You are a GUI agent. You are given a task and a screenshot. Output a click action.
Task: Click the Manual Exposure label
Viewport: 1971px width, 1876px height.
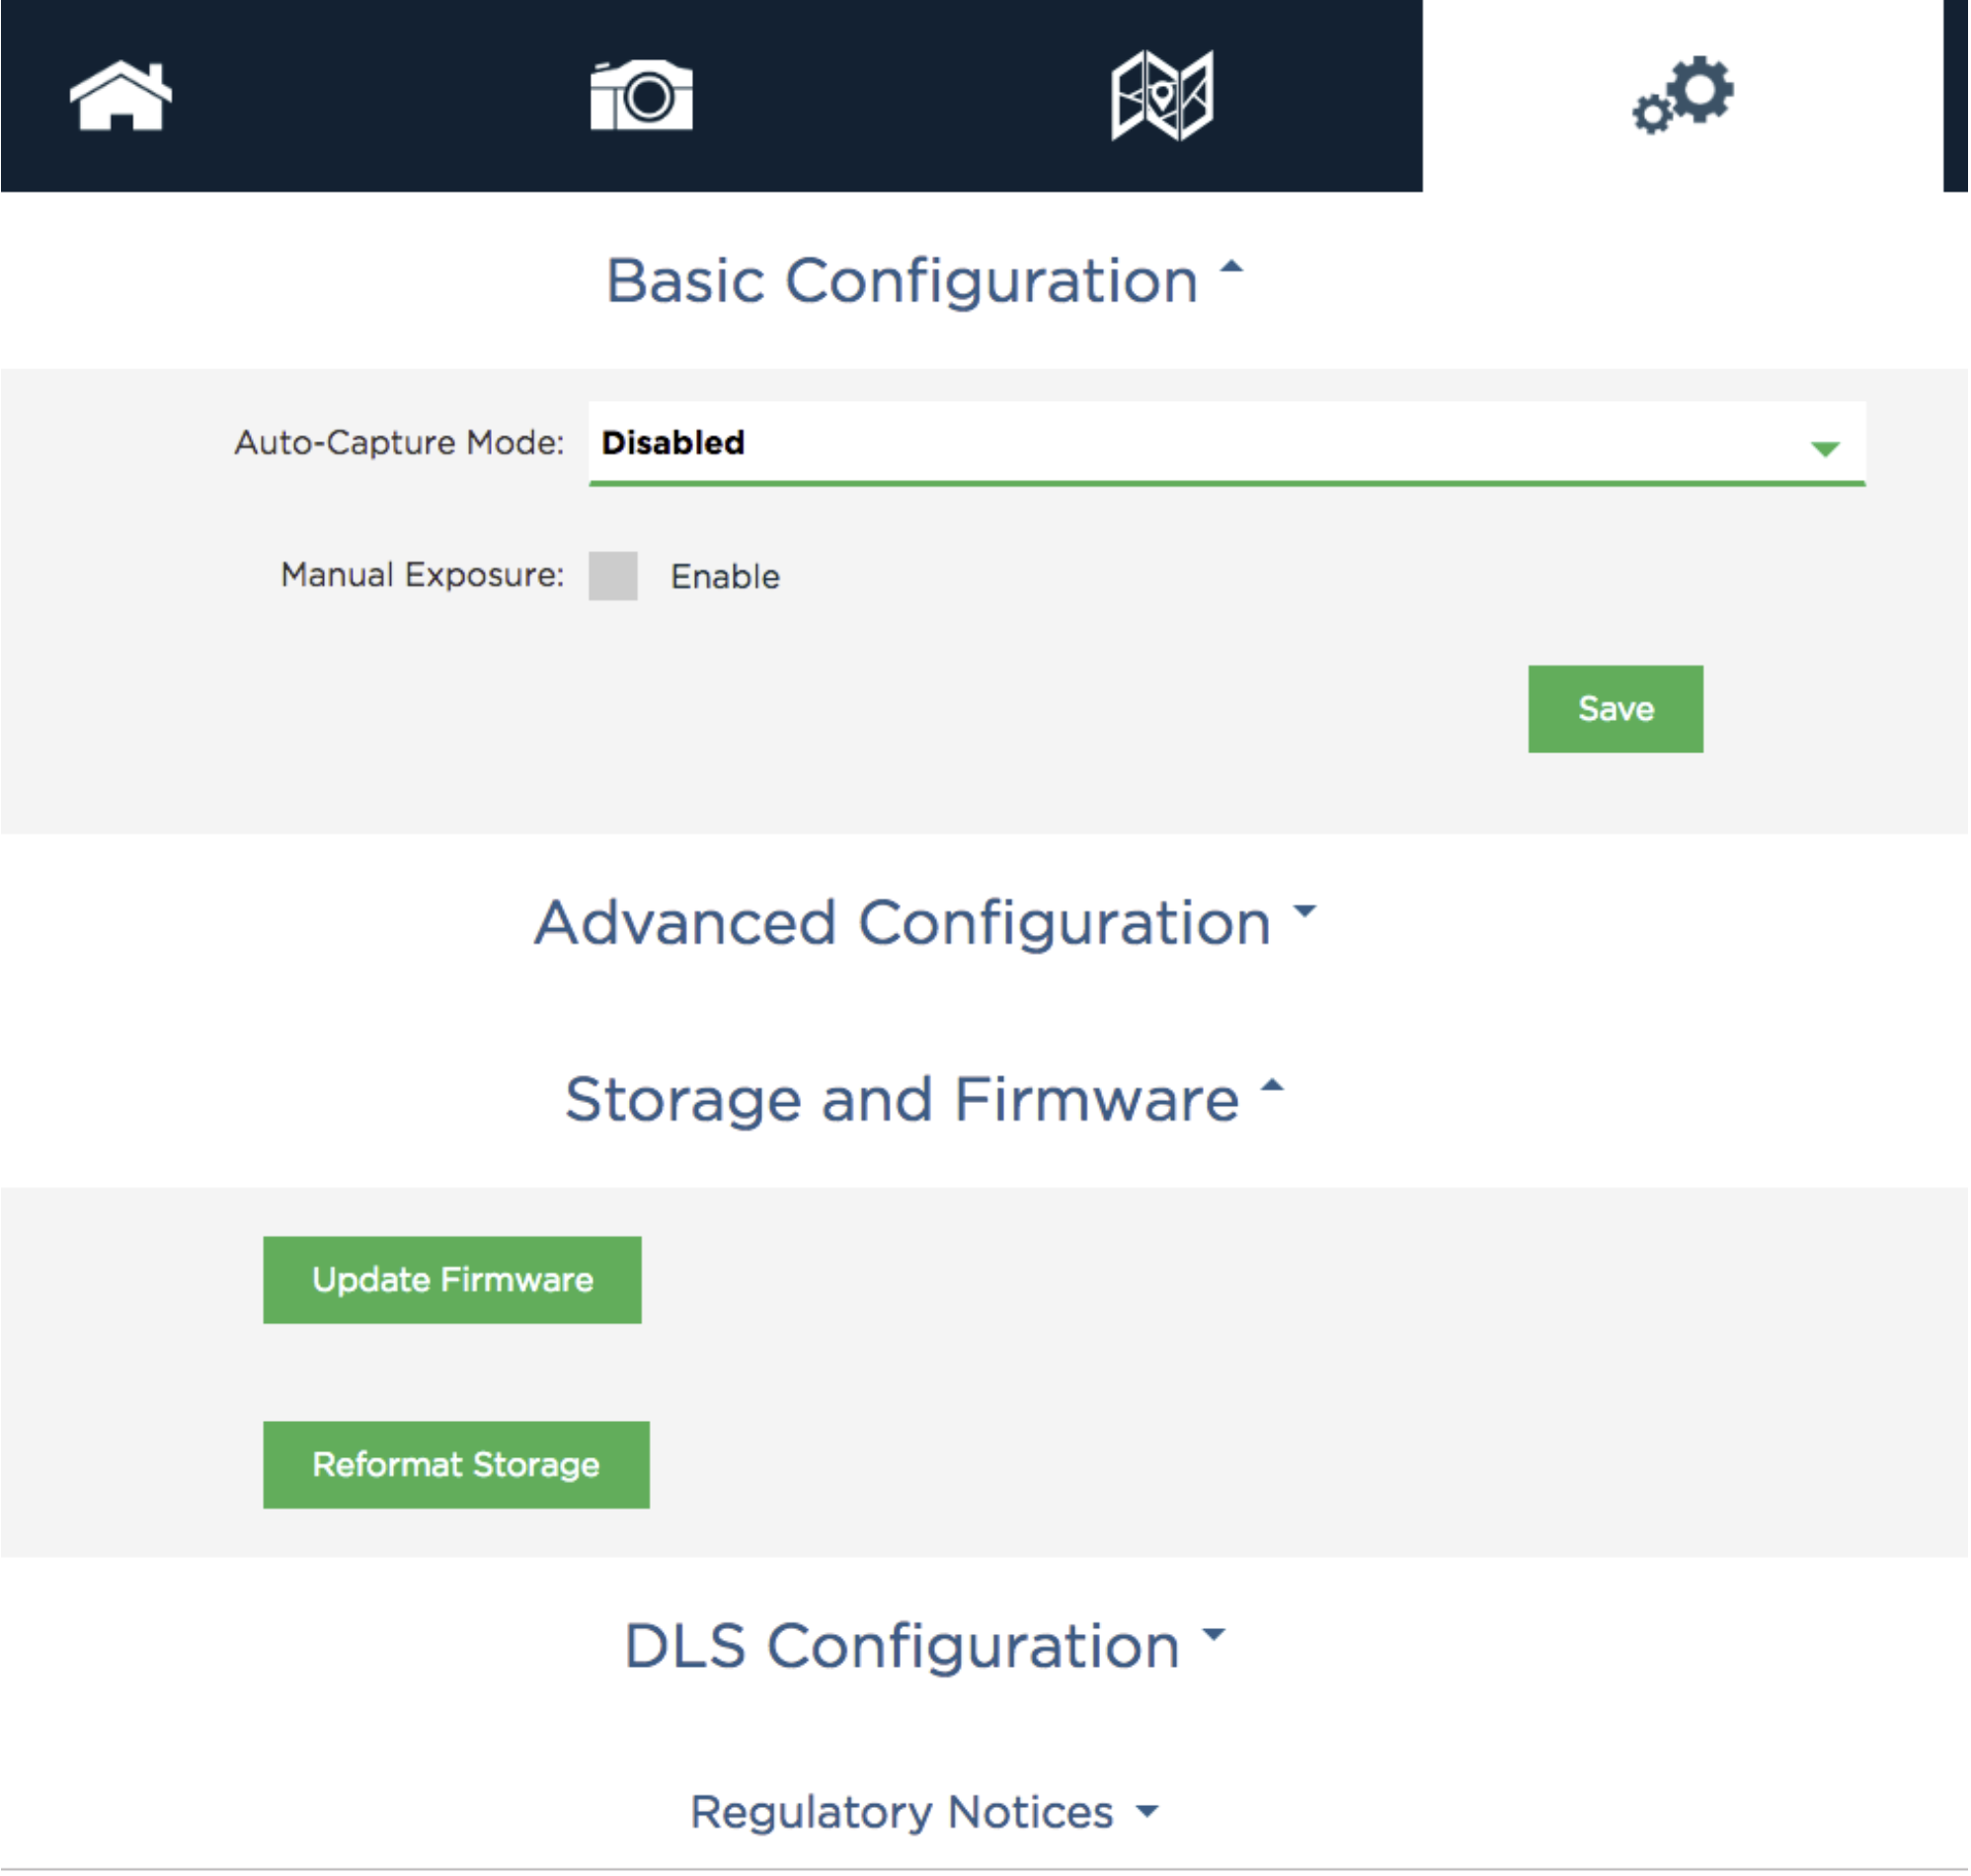click(423, 576)
